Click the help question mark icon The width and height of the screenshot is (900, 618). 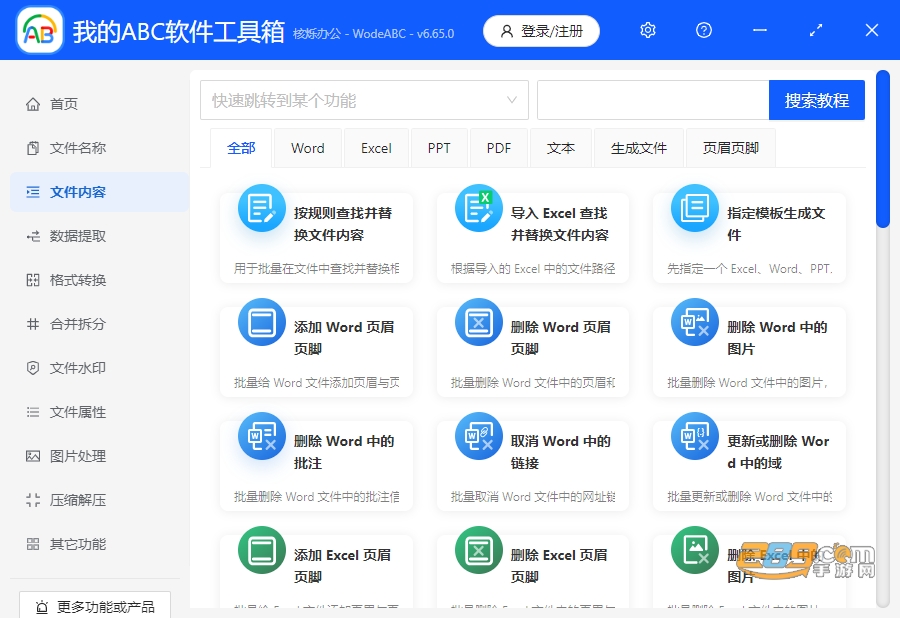click(x=704, y=30)
